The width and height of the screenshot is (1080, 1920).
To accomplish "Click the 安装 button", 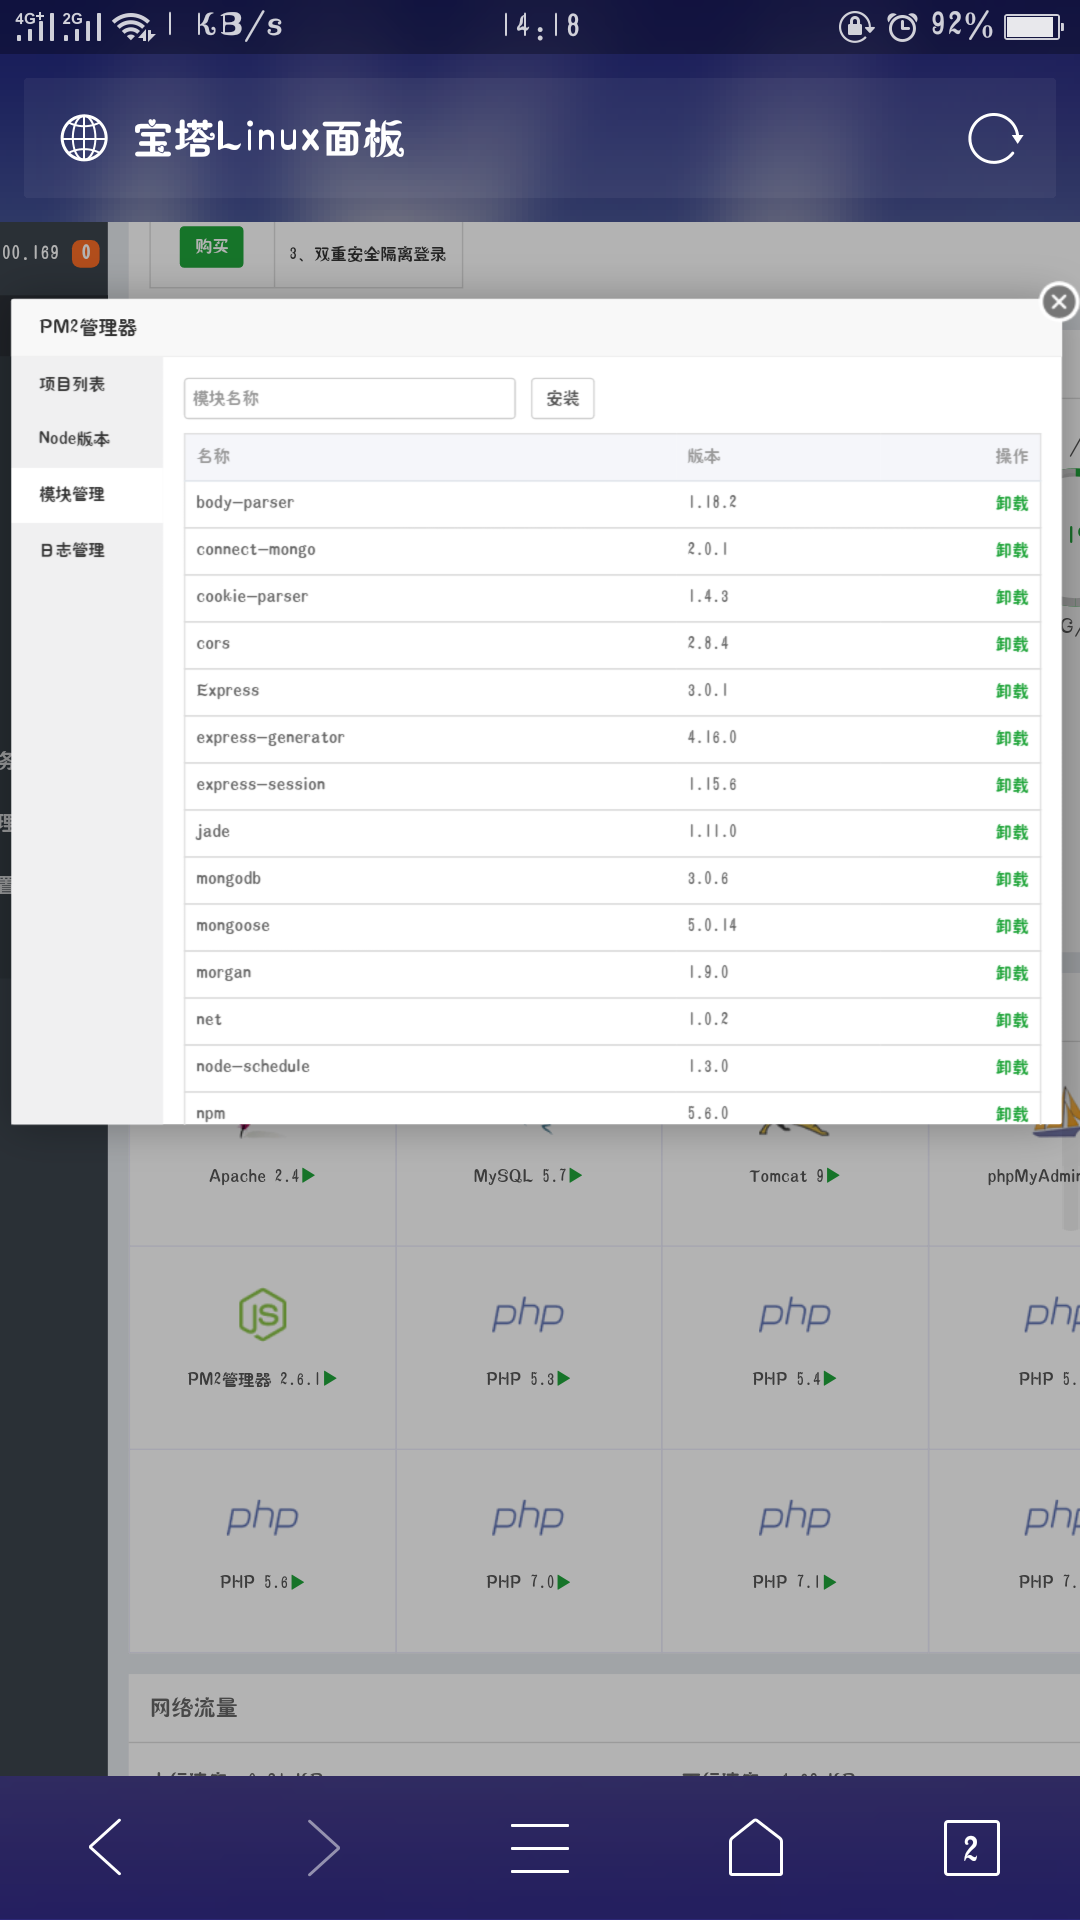I will click(563, 398).
